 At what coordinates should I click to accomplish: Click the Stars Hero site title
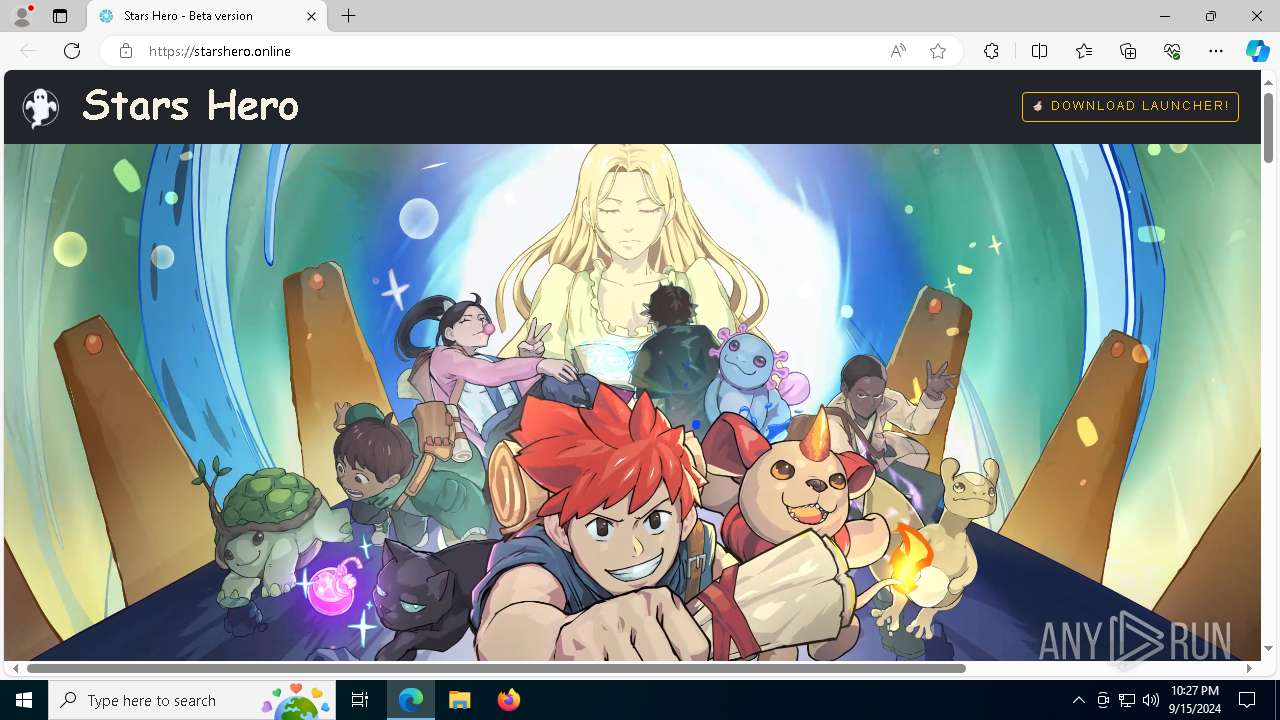(x=190, y=105)
